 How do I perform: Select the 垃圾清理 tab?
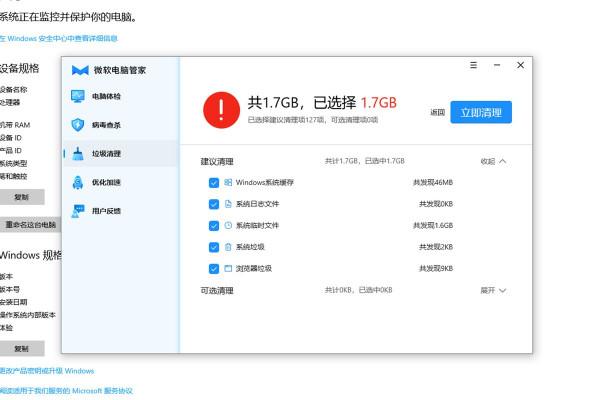(x=121, y=153)
